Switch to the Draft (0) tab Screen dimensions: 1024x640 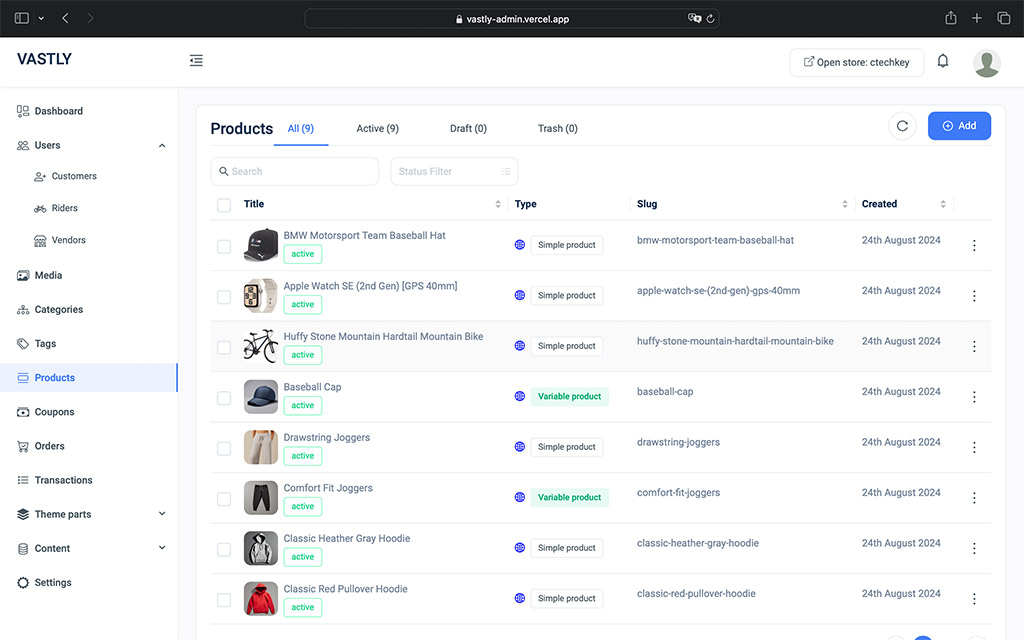point(468,129)
